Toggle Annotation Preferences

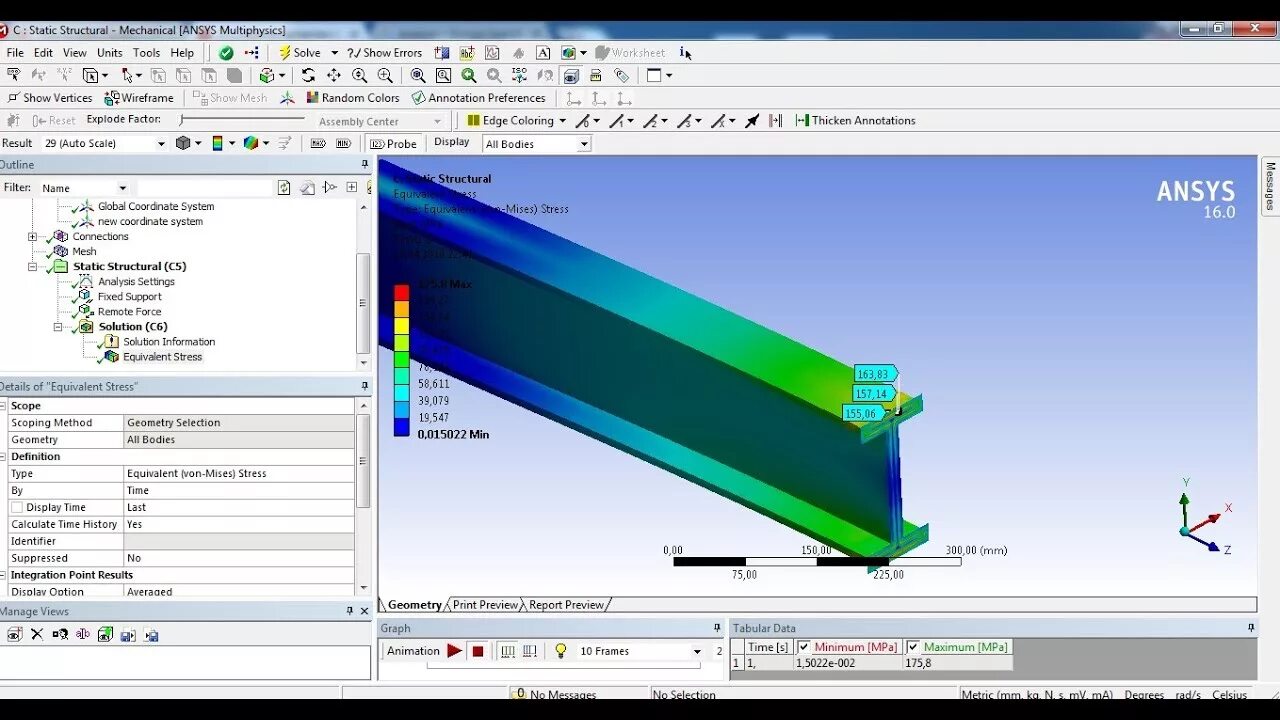[x=479, y=98]
